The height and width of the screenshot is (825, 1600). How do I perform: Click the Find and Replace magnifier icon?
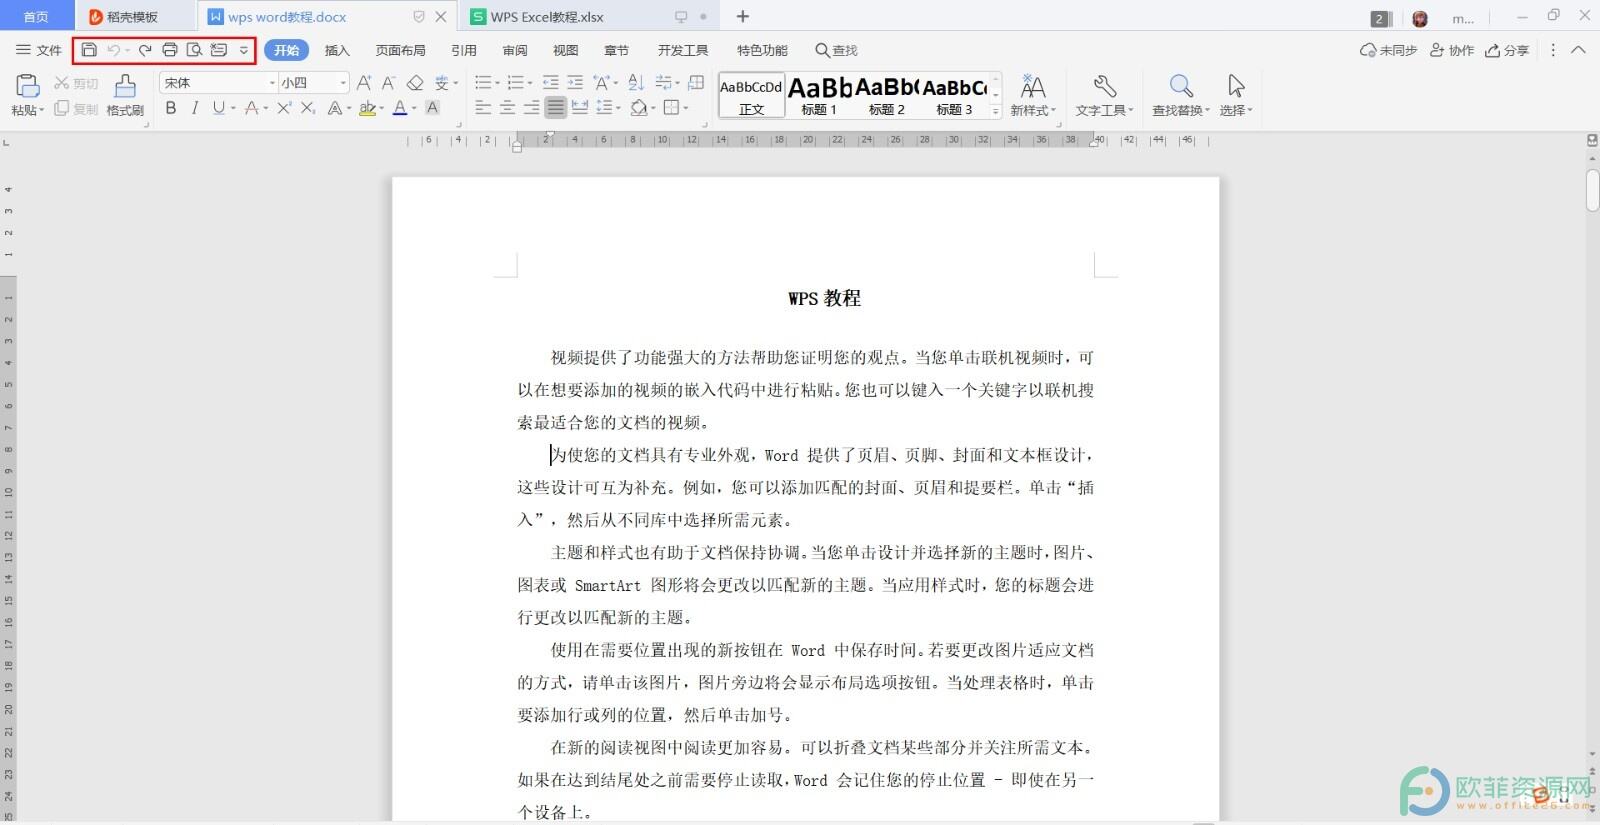[x=1181, y=86]
